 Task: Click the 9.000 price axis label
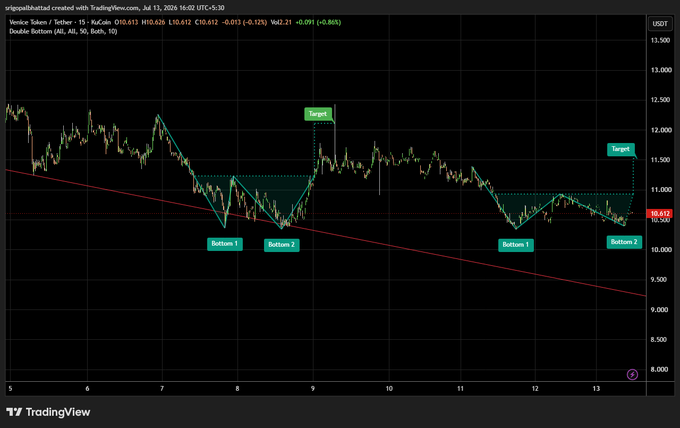pos(660,310)
